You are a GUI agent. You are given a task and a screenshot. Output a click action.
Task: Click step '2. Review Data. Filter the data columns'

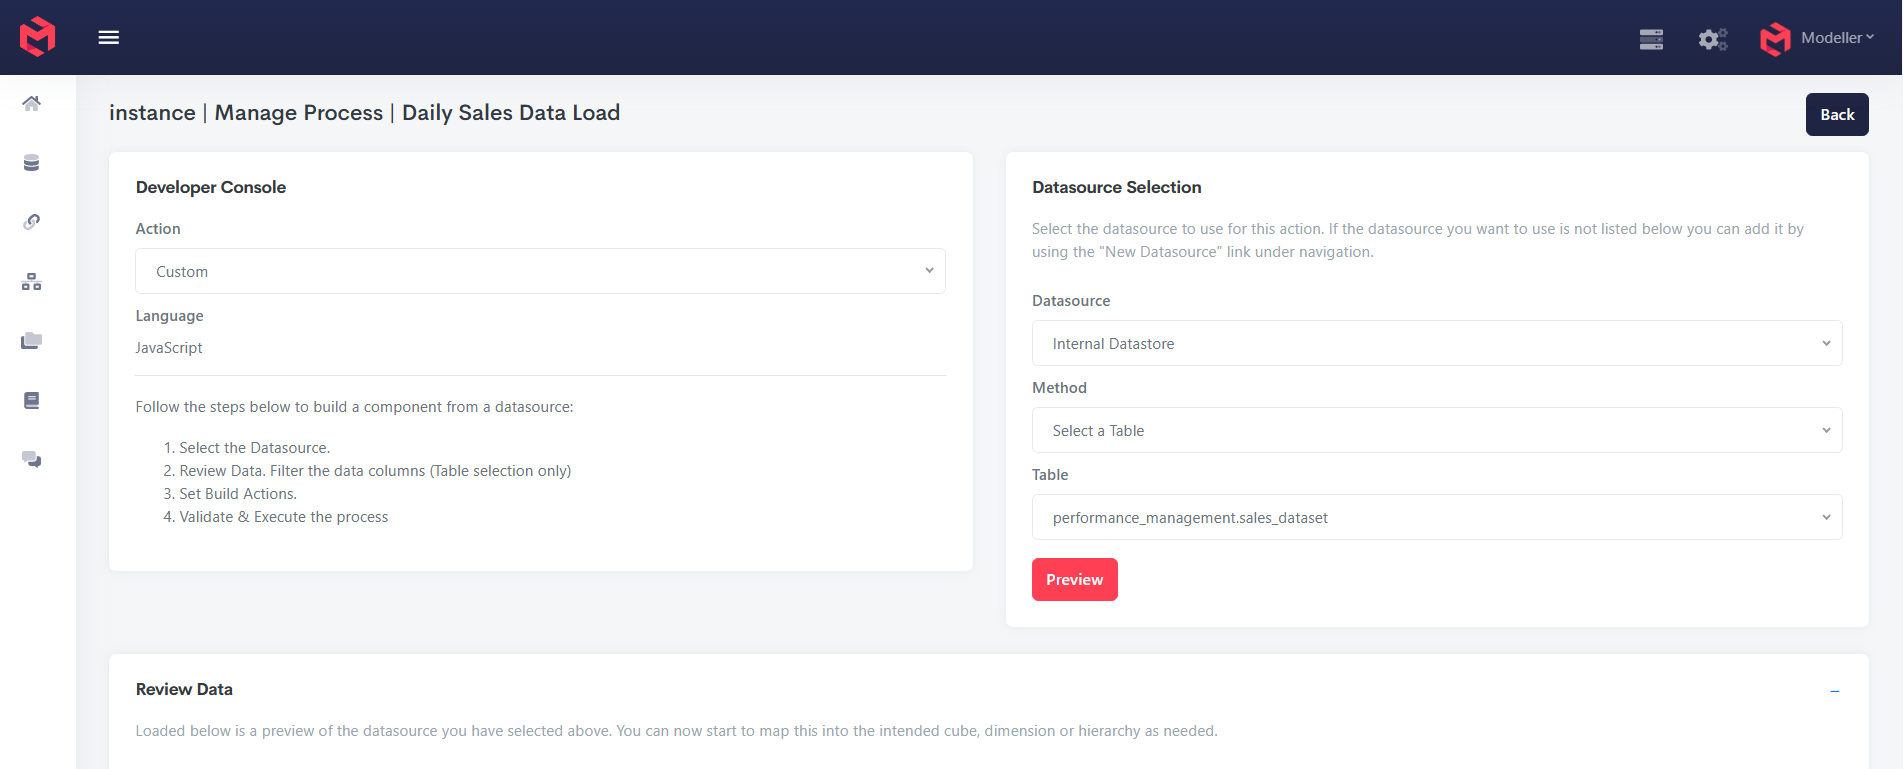click(367, 471)
